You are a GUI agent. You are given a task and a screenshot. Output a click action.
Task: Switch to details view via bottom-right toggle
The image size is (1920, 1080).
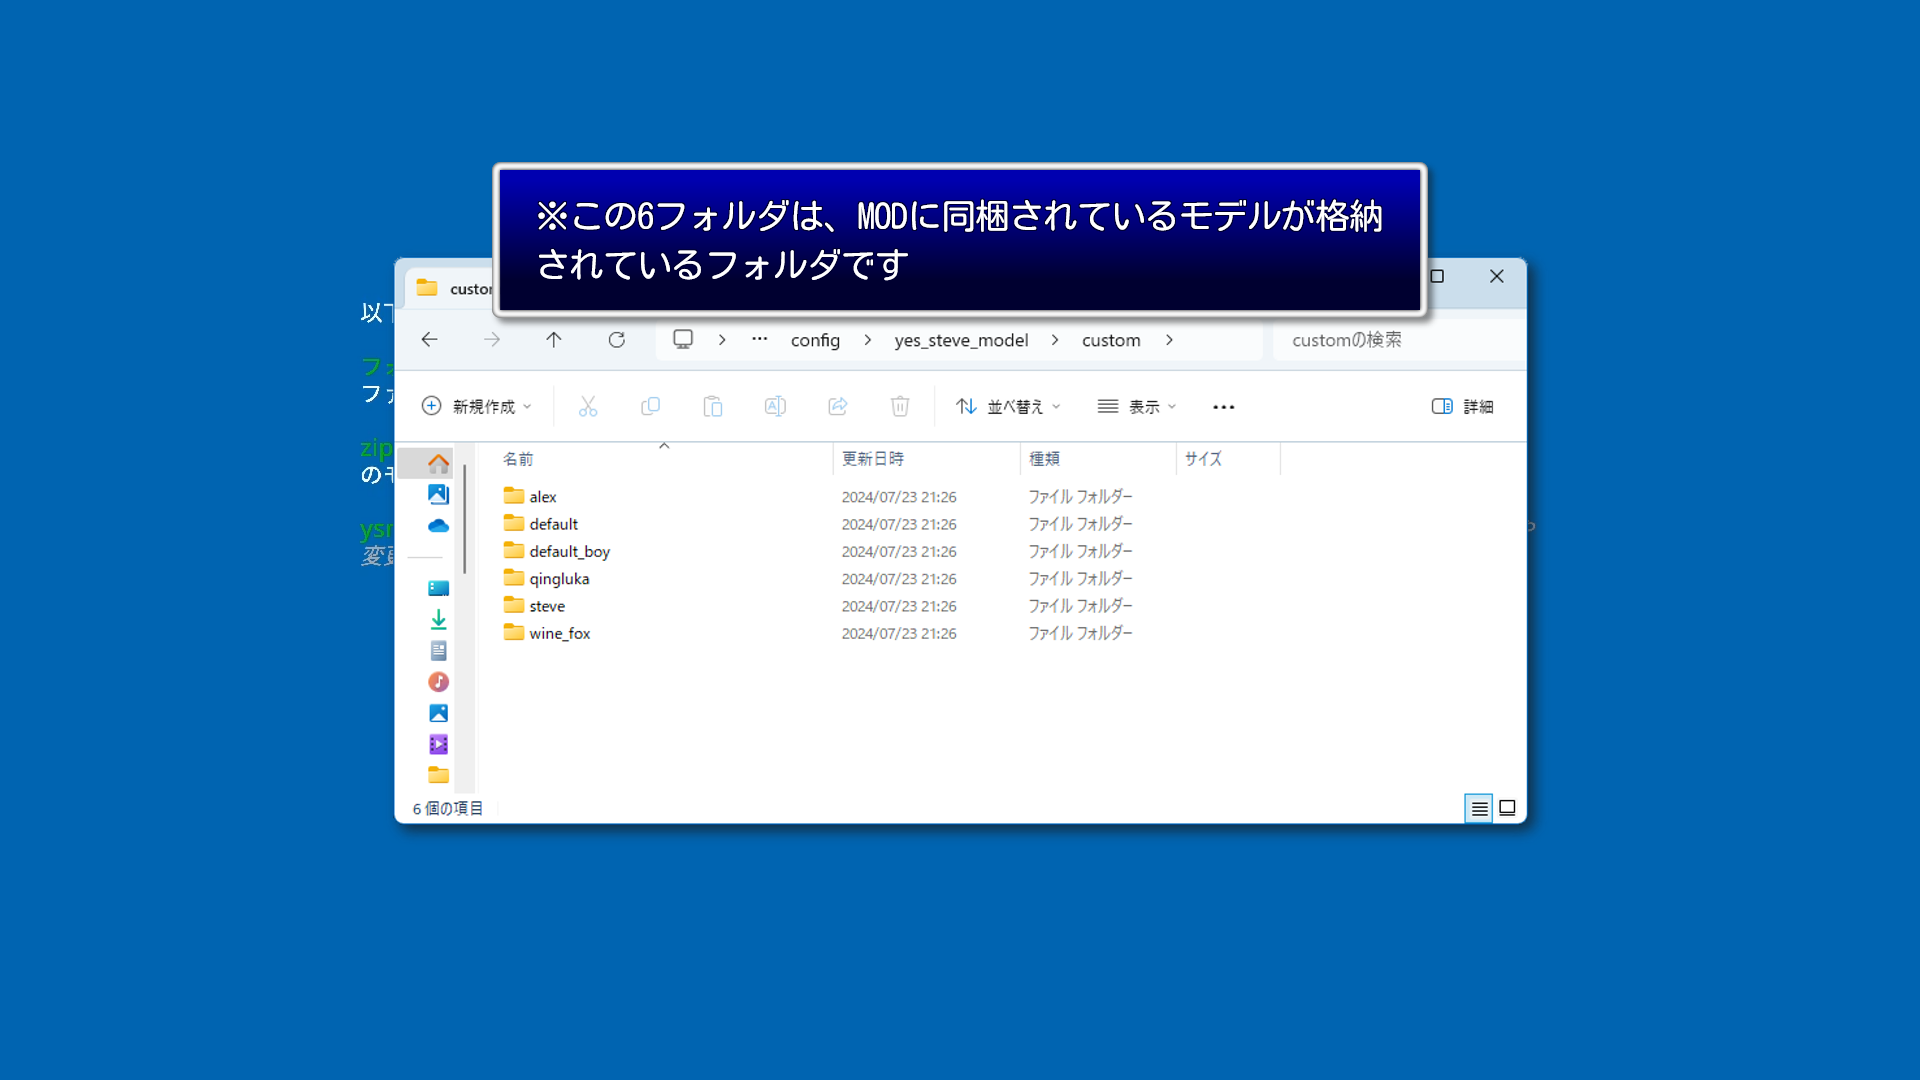1478,808
